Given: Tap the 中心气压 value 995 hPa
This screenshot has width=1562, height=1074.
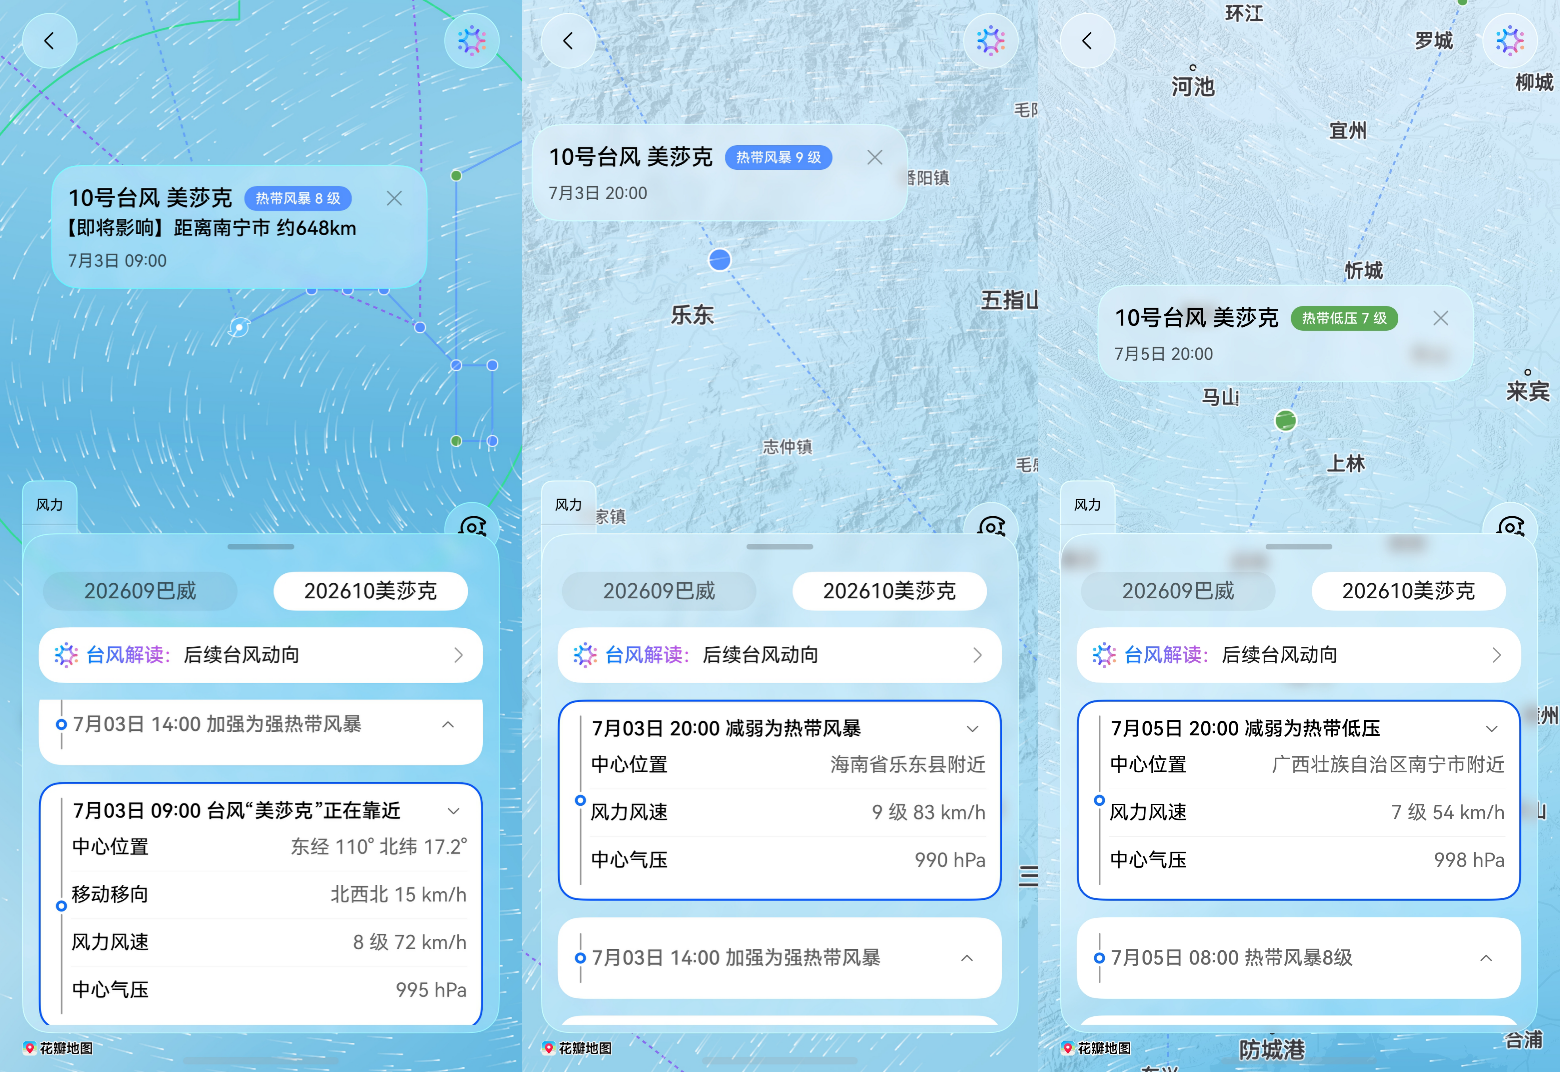Looking at the screenshot, I should point(431,990).
